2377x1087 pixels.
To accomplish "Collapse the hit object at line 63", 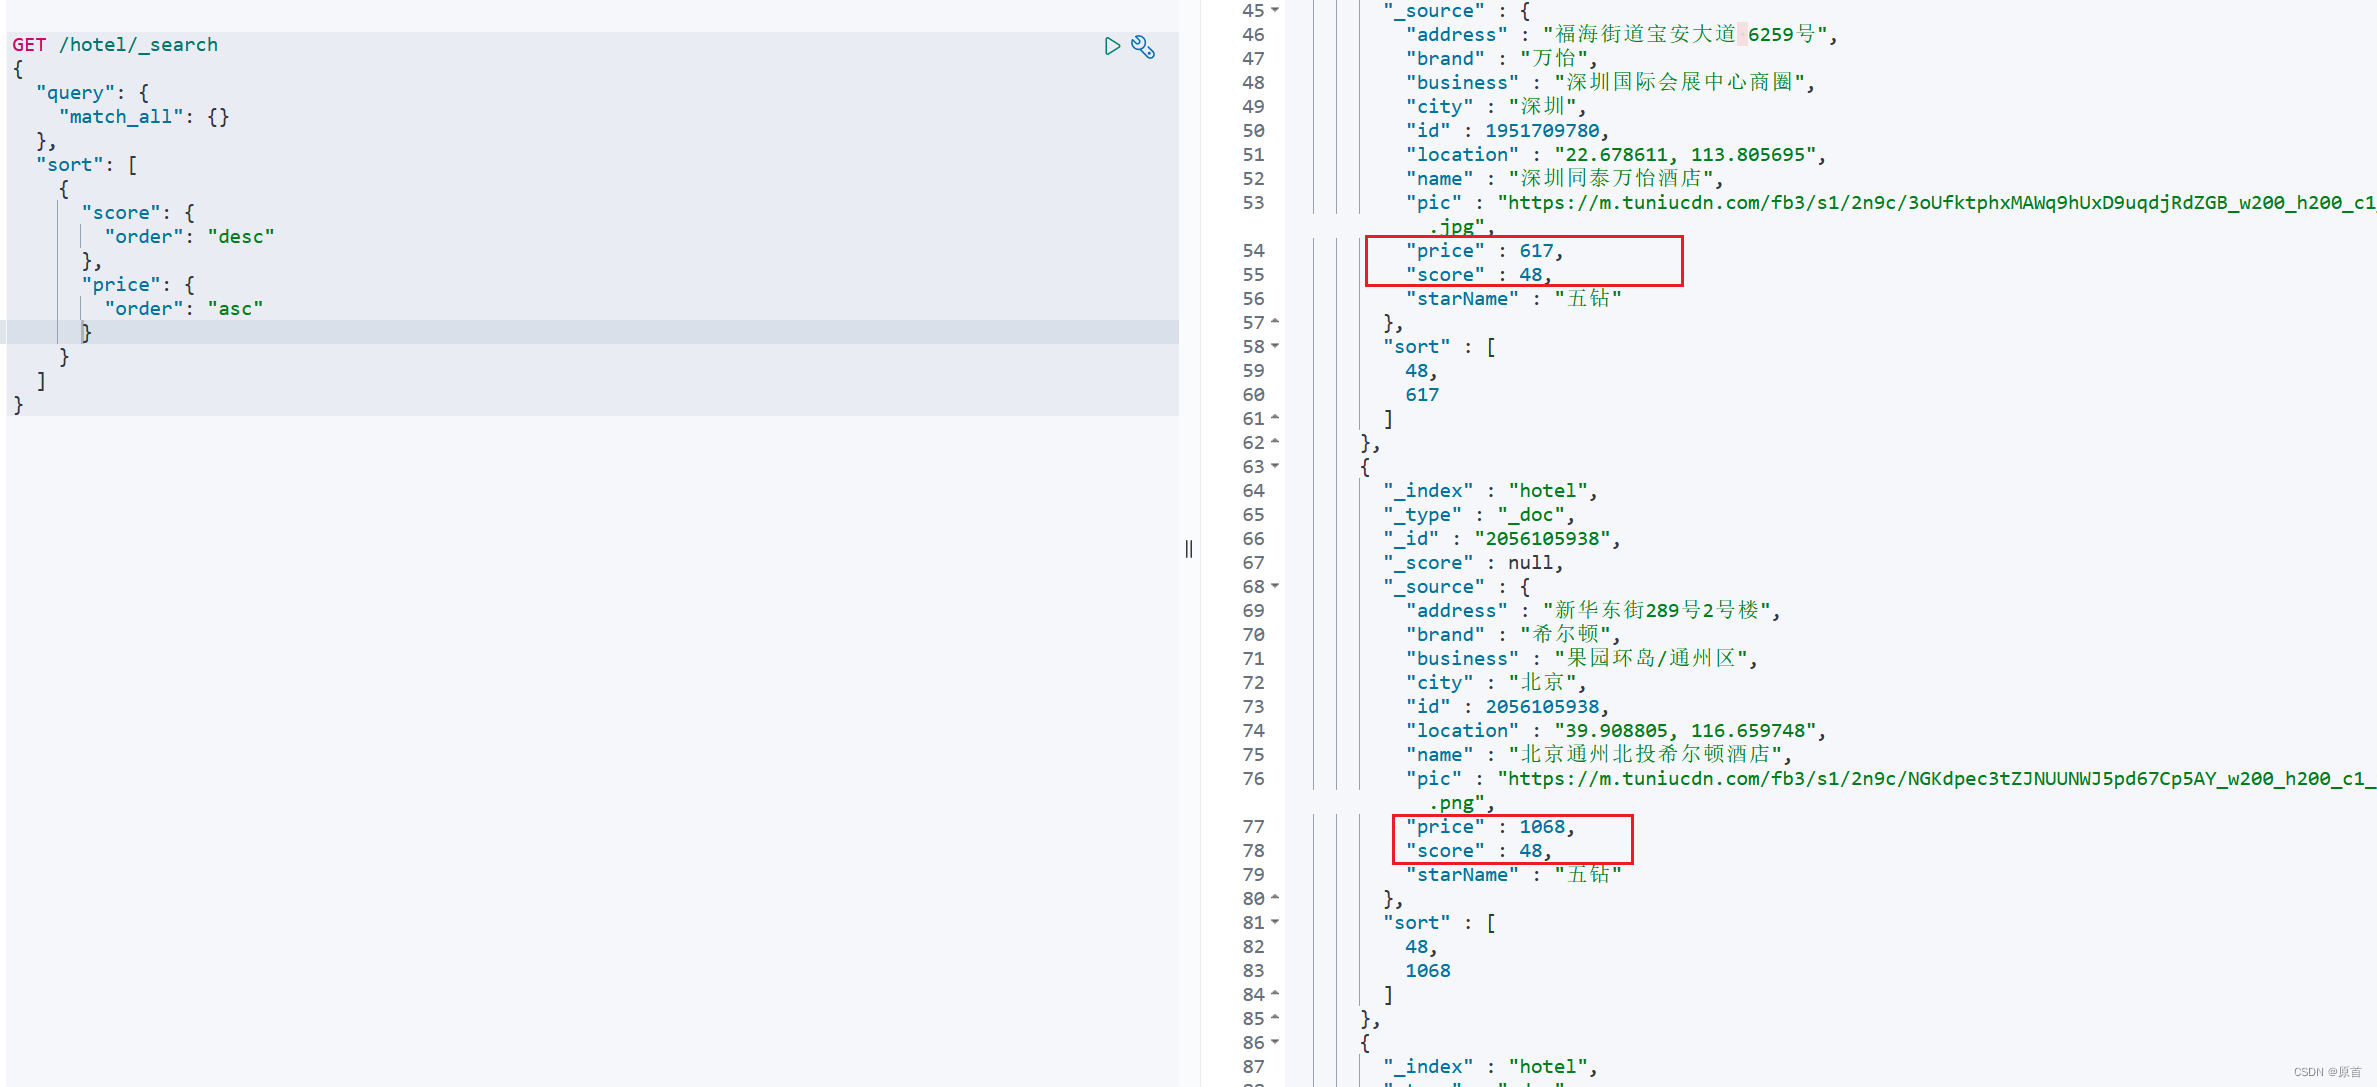I will coord(1275,466).
